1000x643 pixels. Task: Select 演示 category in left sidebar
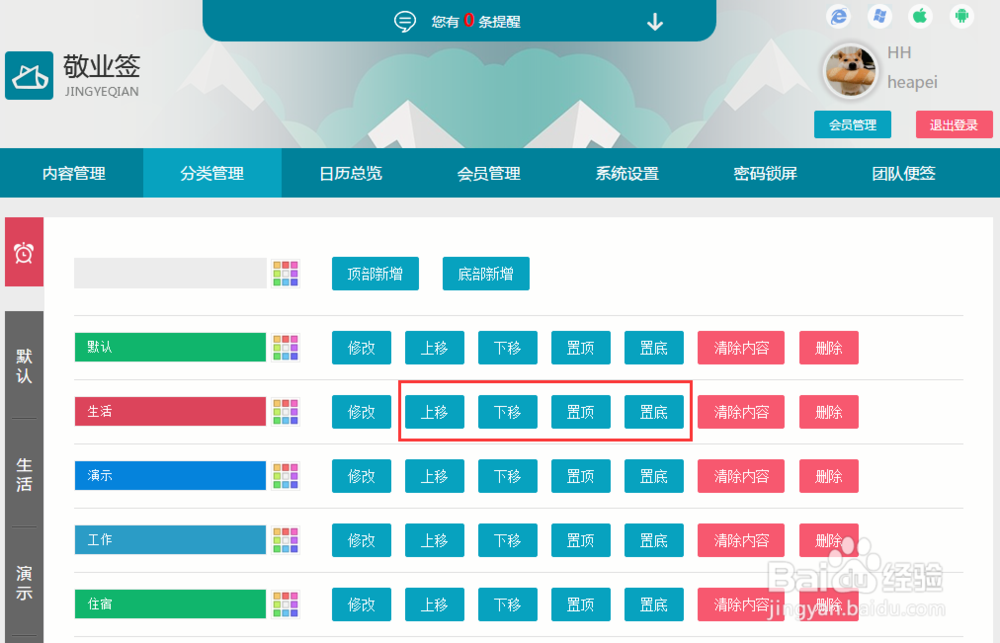[x=23, y=583]
